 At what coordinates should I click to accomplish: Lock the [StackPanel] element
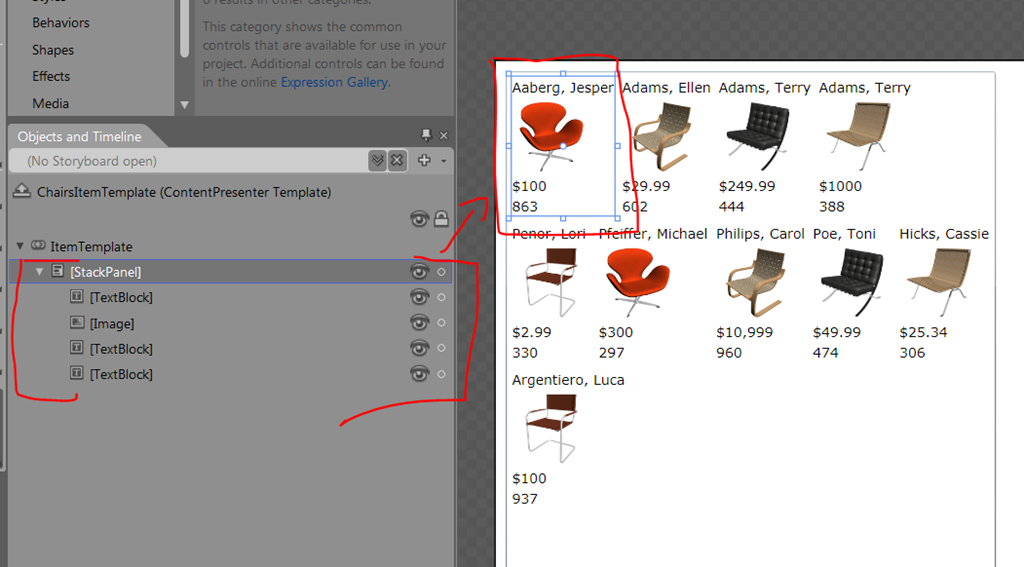441,272
